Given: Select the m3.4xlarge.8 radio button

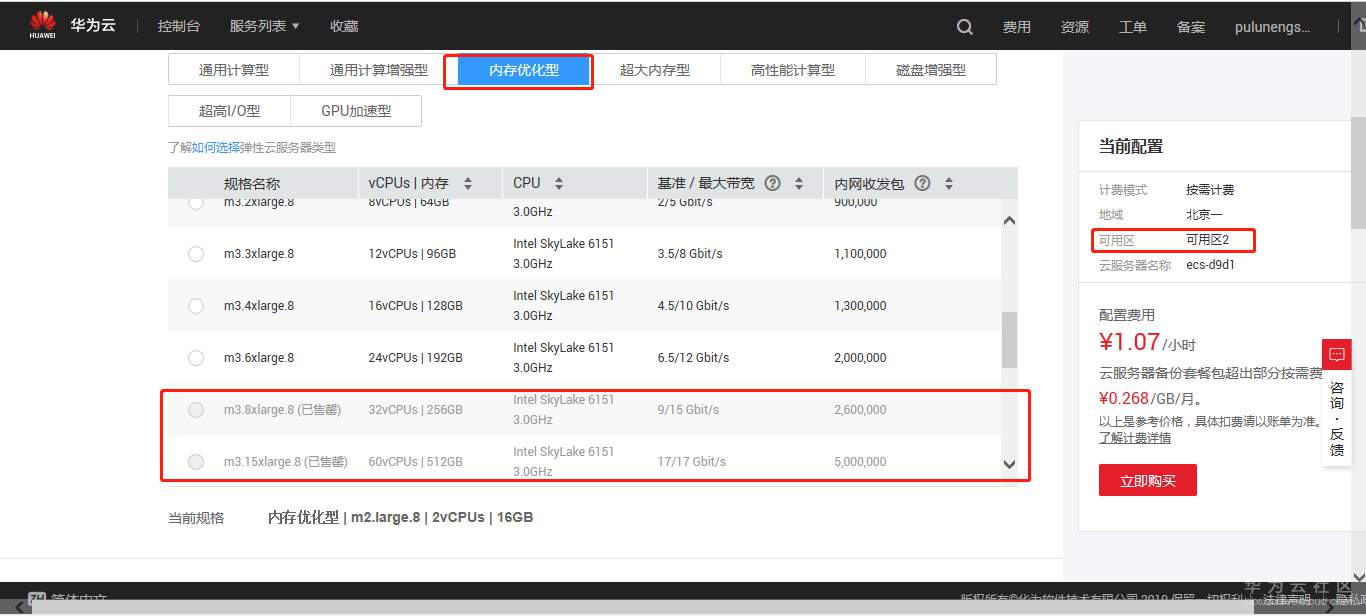Looking at the screenshot, I should 196,306.
